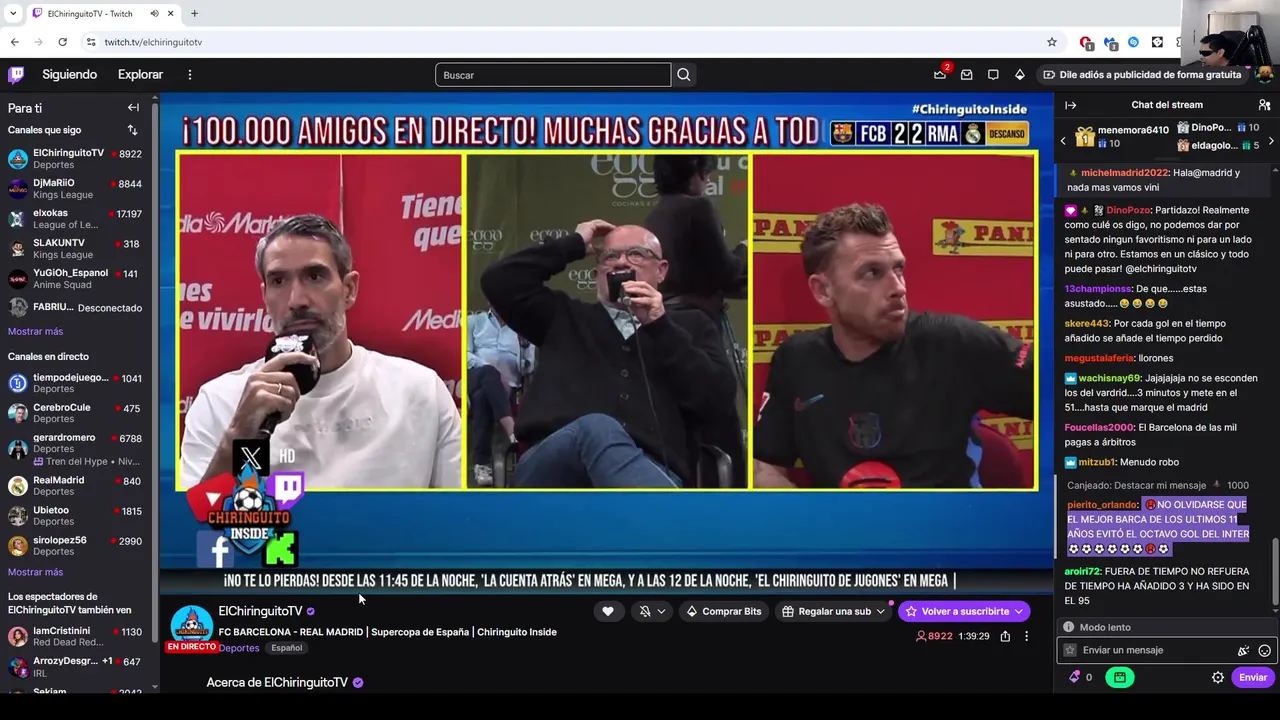Click Volver a suscribirte button
The image size is (1280, 720).
964,611
